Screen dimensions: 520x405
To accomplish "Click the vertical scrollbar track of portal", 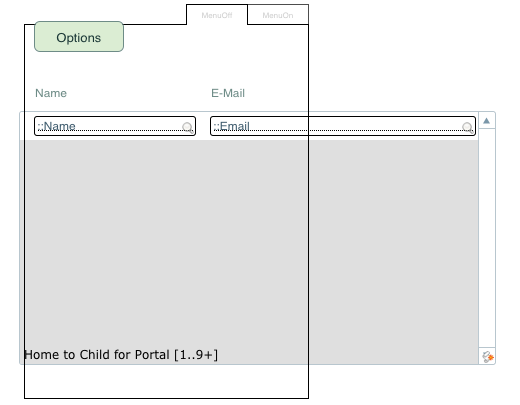I will click(487, 238).
